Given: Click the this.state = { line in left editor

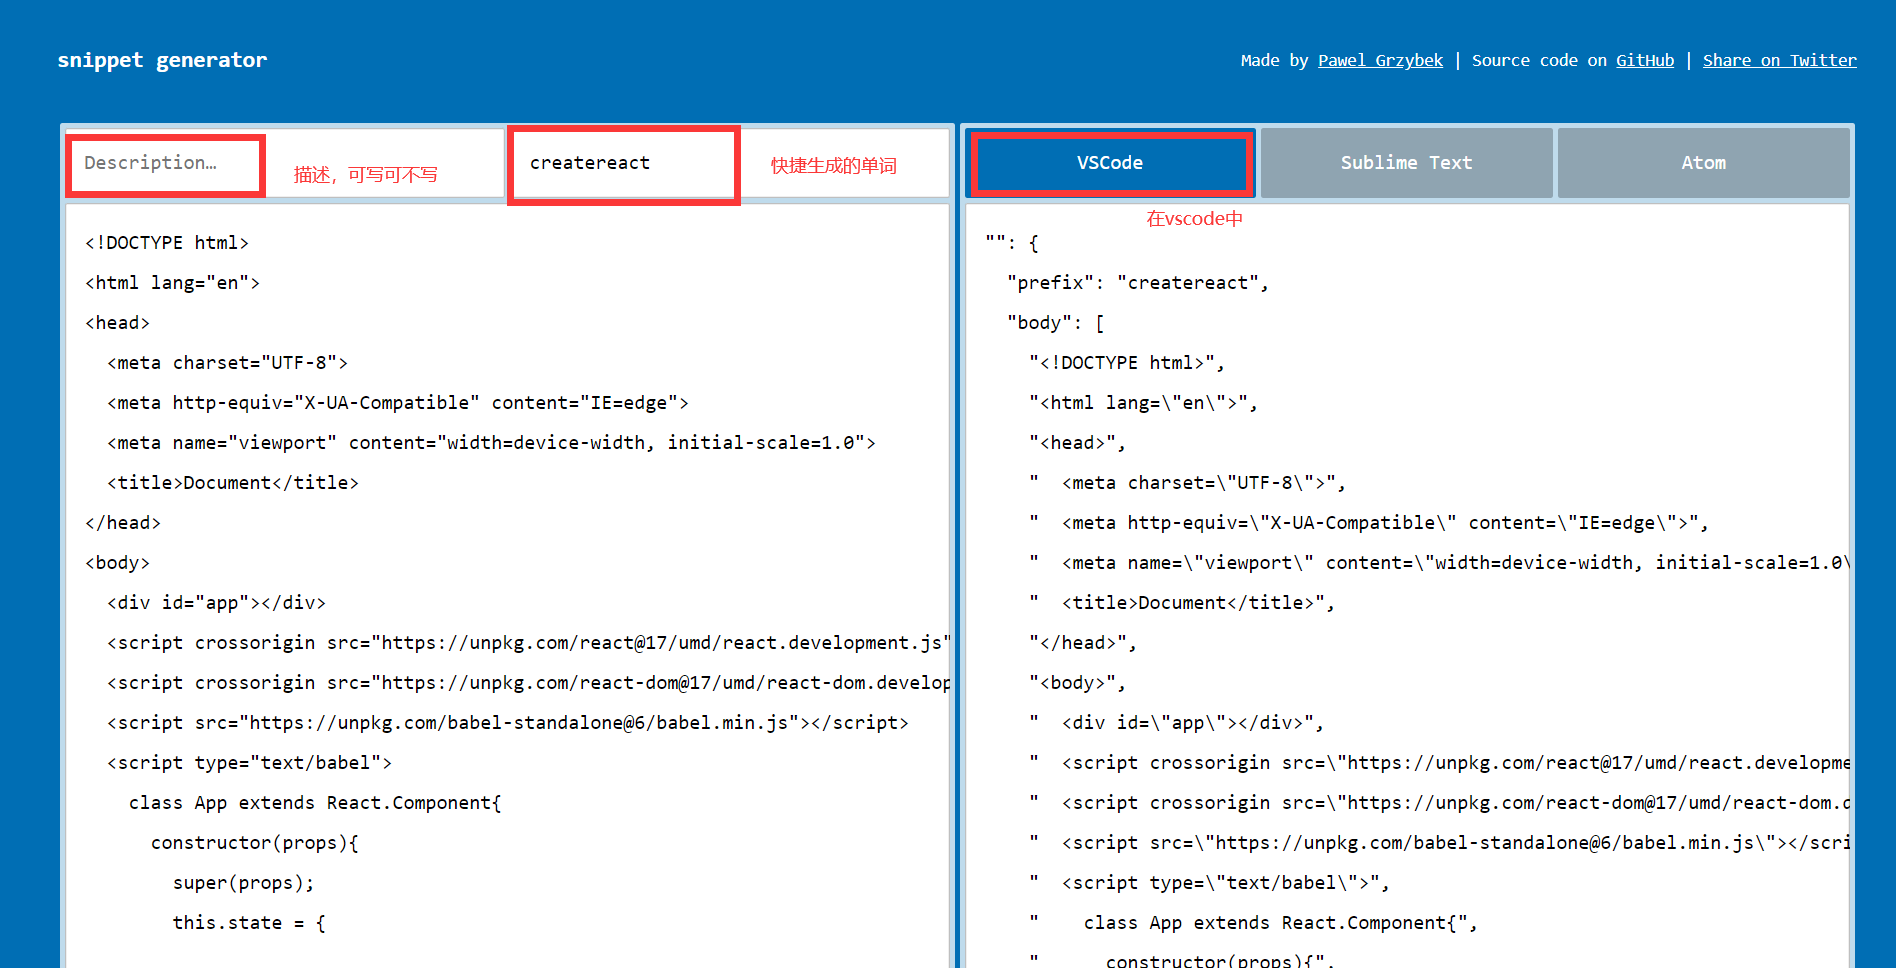Looking at the screenshot, I should click(x=249, y=923).
